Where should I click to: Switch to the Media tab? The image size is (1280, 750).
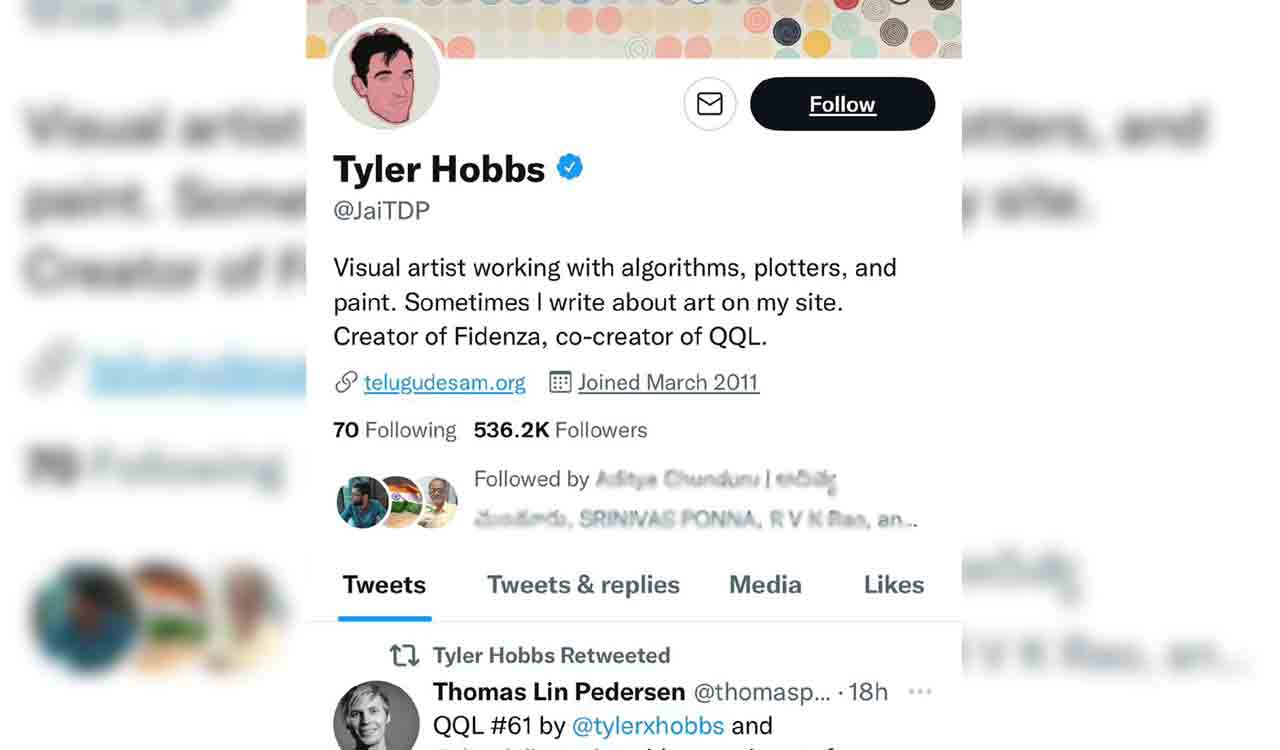764,585
